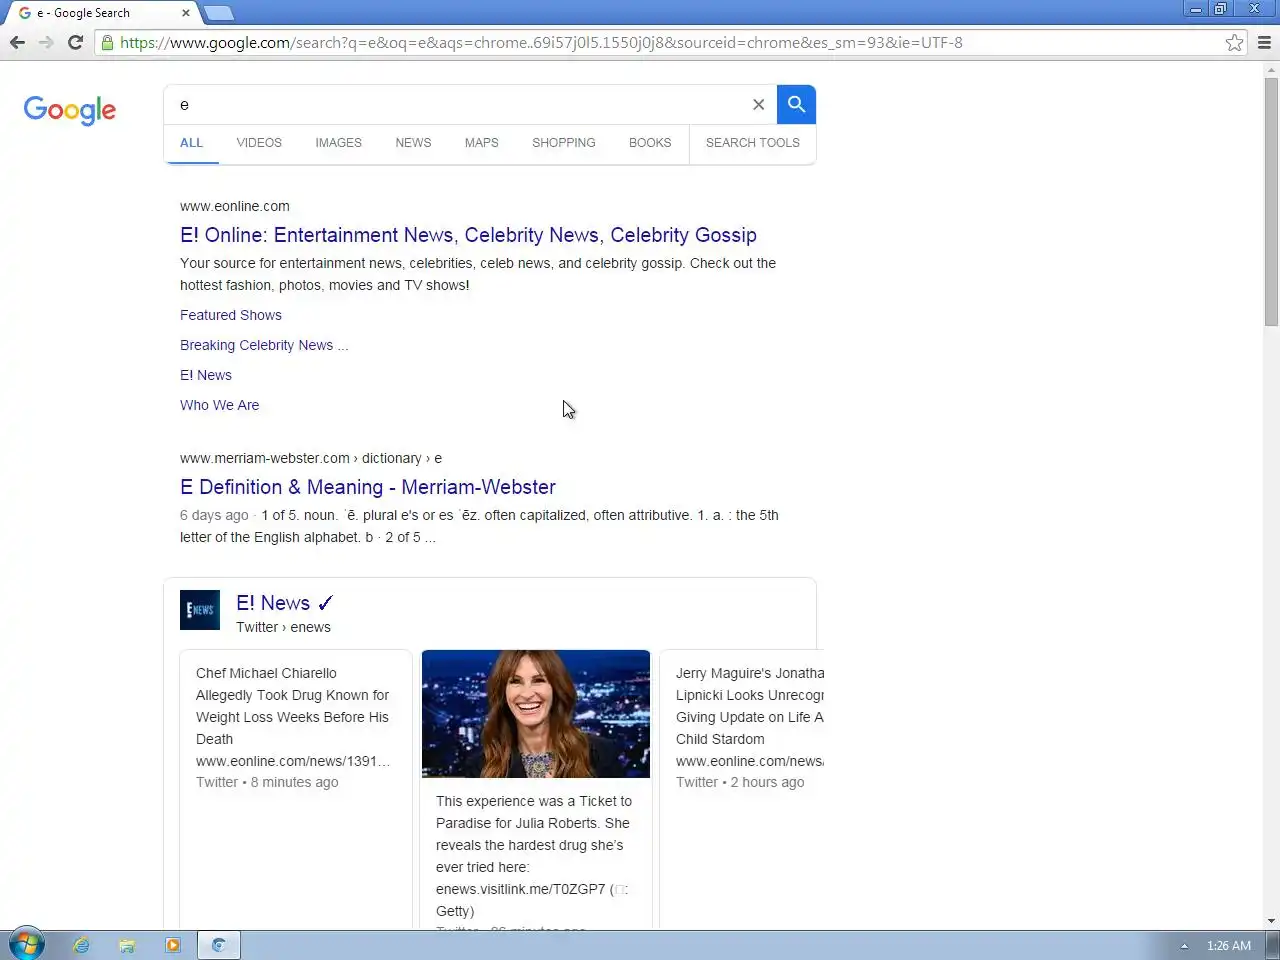Viewport: 1280px width, 960px height.
Task: Click the Google logo
Action: click(x=70, y=109)
